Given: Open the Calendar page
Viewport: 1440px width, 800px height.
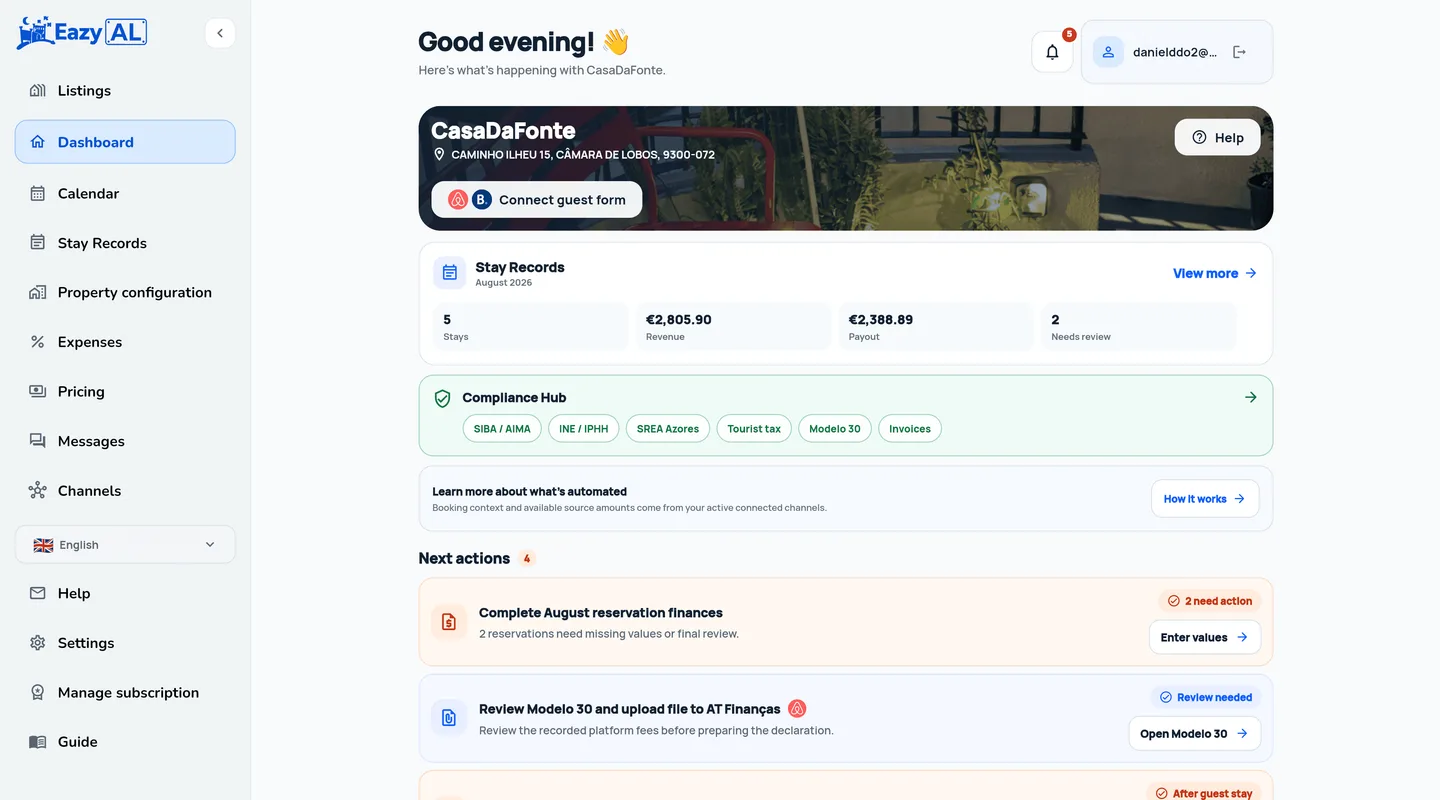Looking at the screenshot, I should pyautogui.click(x=125, y=194).
